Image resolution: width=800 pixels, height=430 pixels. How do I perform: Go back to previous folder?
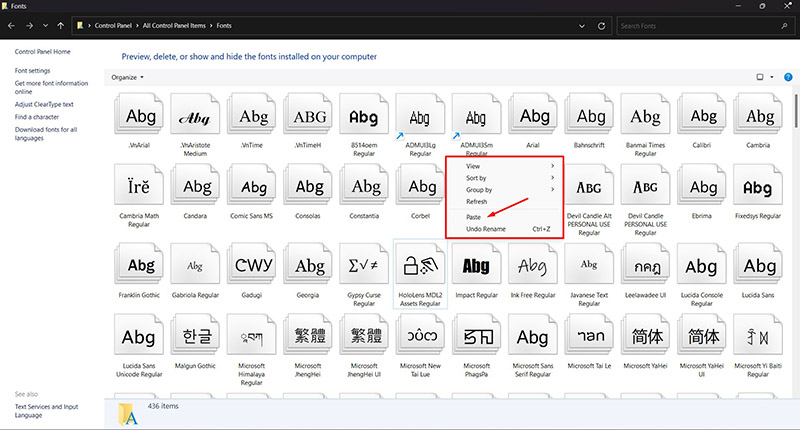11,26
